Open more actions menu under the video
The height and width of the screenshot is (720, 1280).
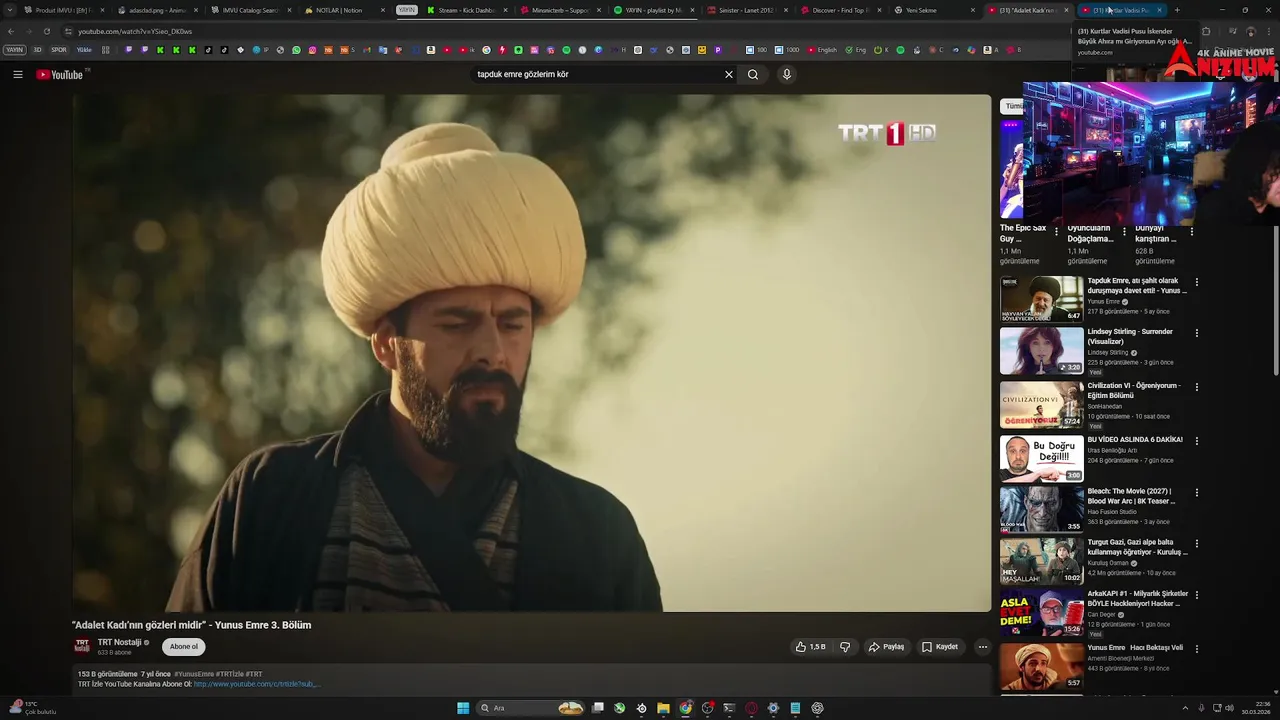coord(982,647)
